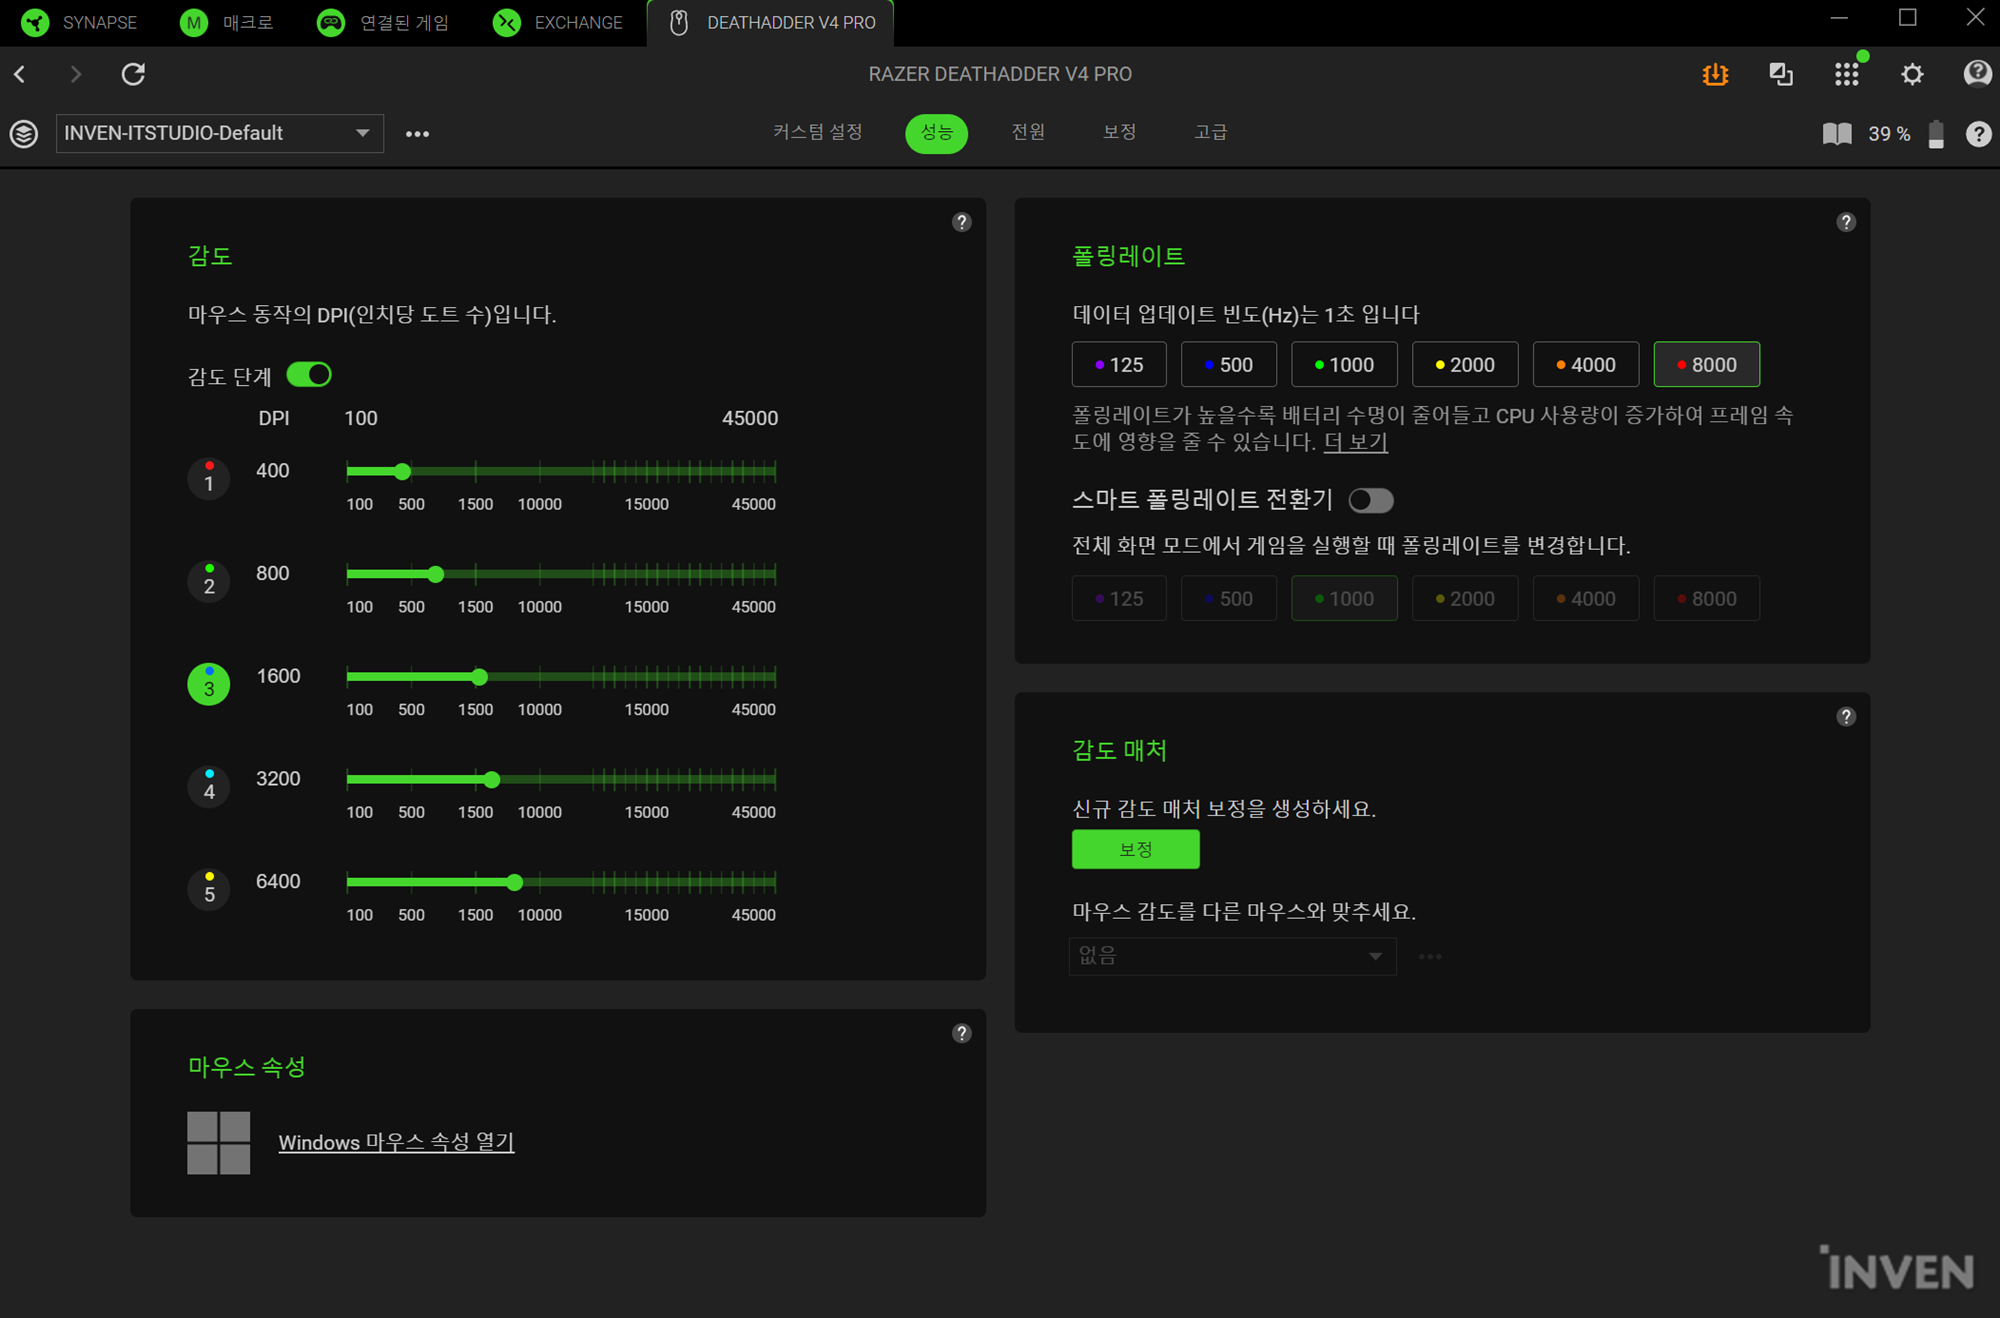
Task: Click the stage 3 DPI slider handle
Action: [480, 677]
